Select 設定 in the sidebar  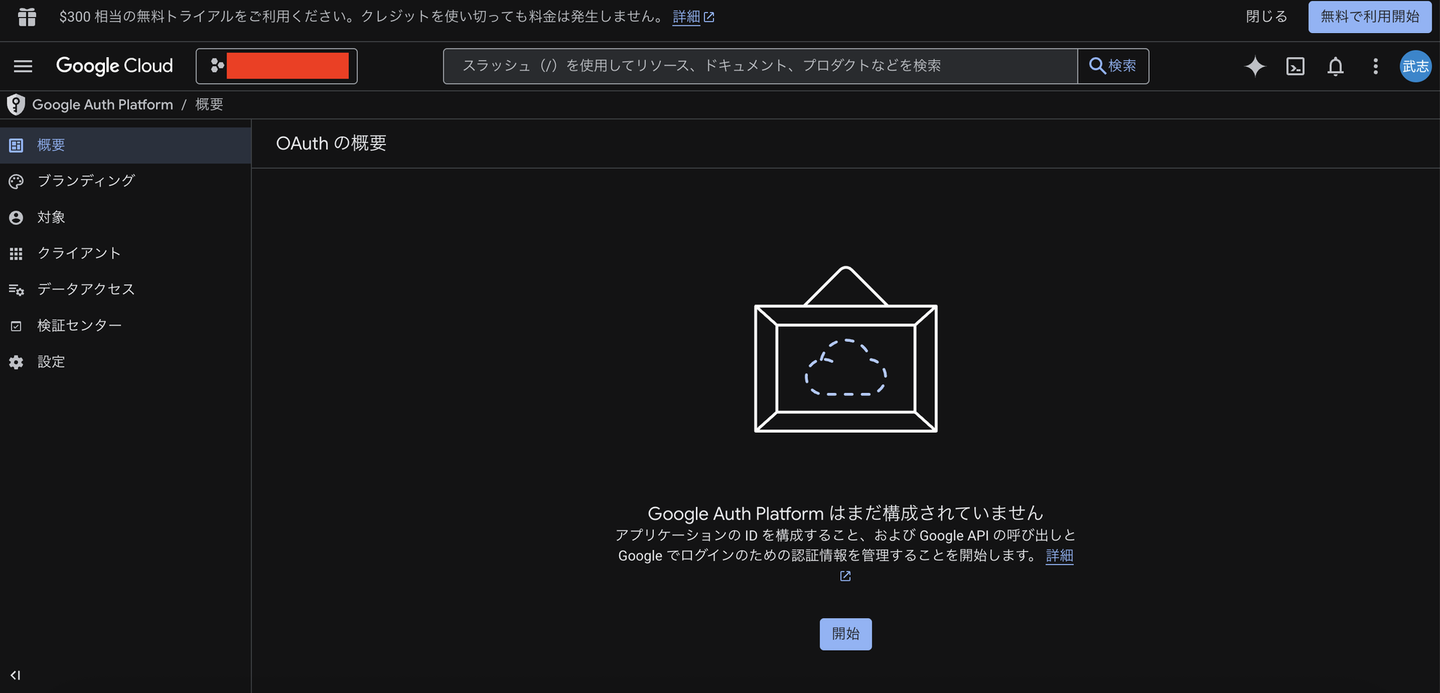(125, 362)
